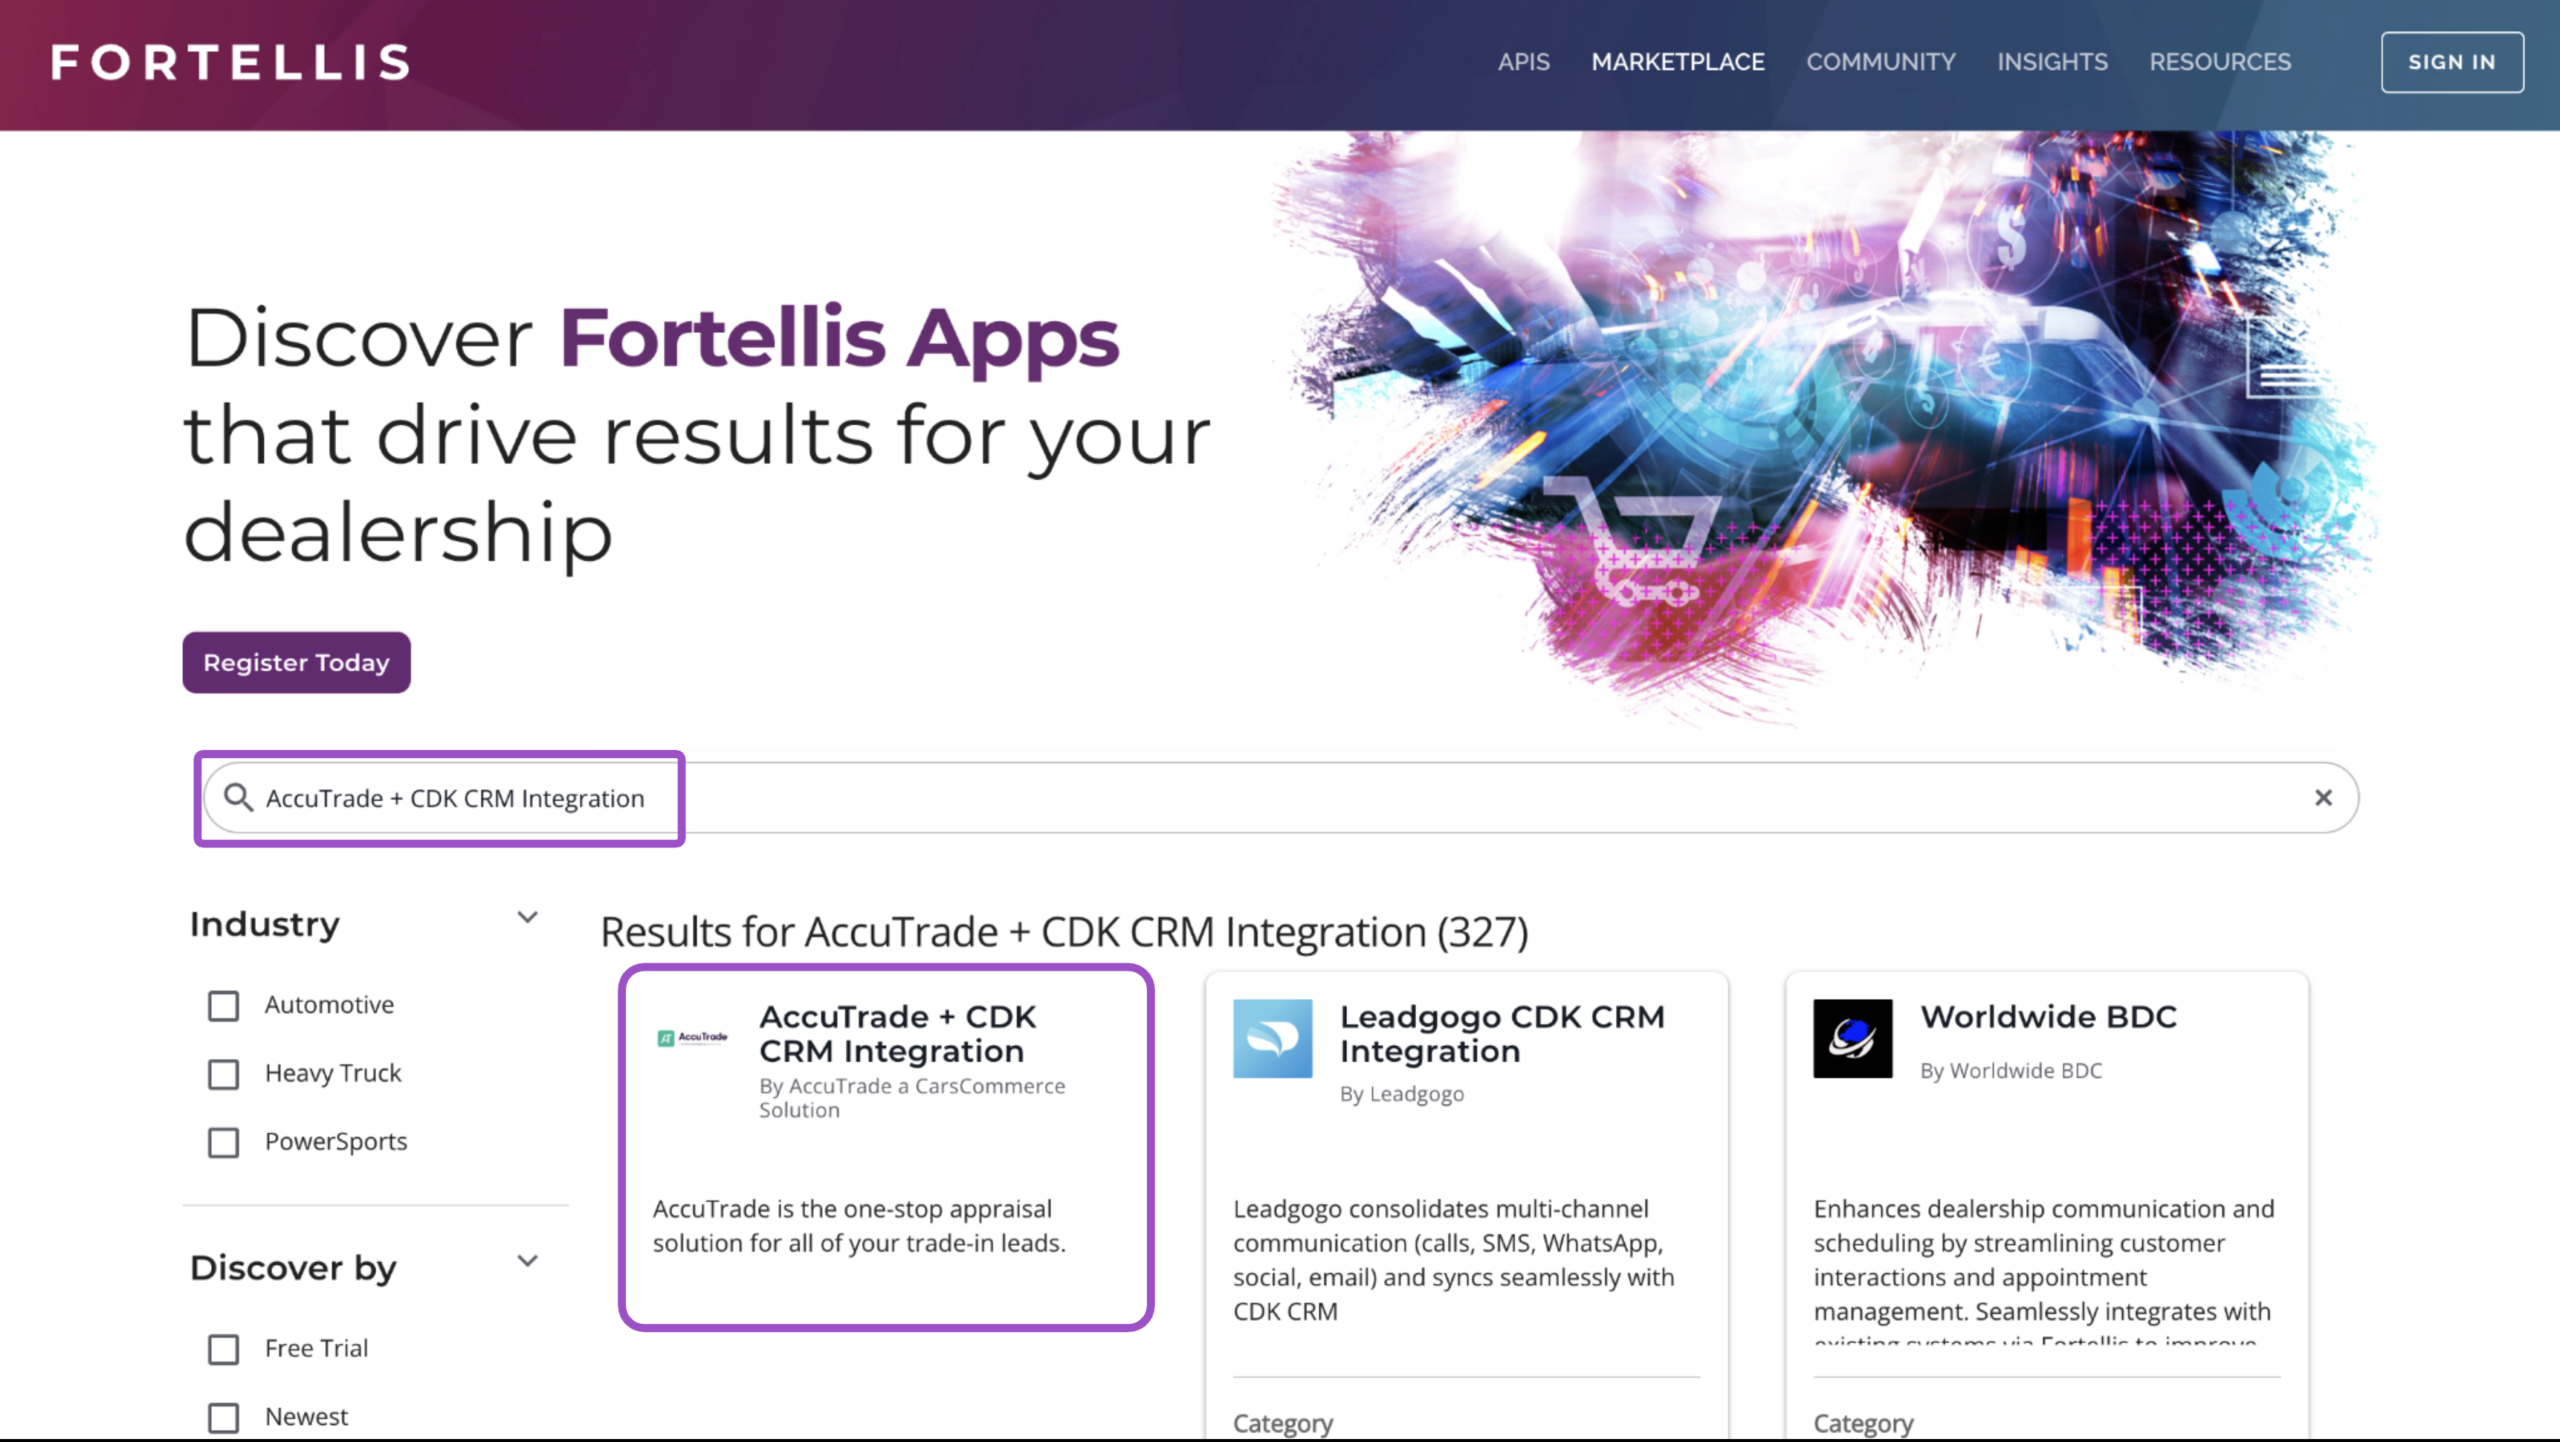This screenshot has height=1442, width=2560.
Task: Click the AccuTrade one-stop appraisal description
Action: [859, 1226]
